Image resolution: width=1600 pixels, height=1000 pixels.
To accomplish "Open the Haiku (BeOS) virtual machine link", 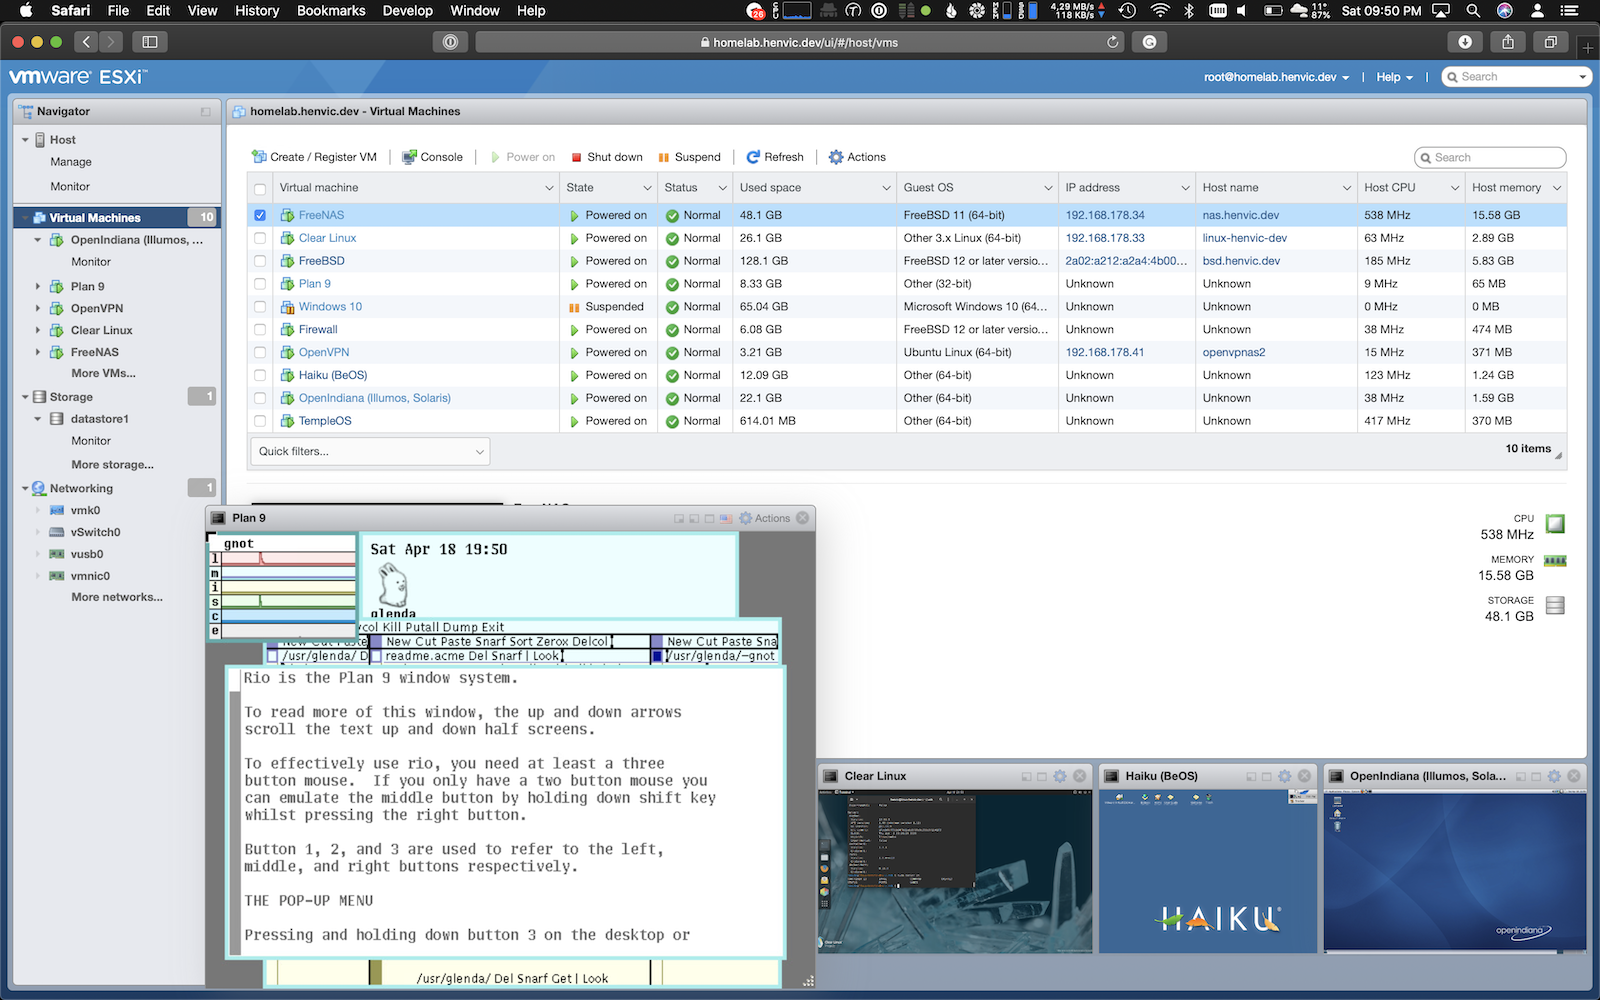I will [x=333, y=375].
